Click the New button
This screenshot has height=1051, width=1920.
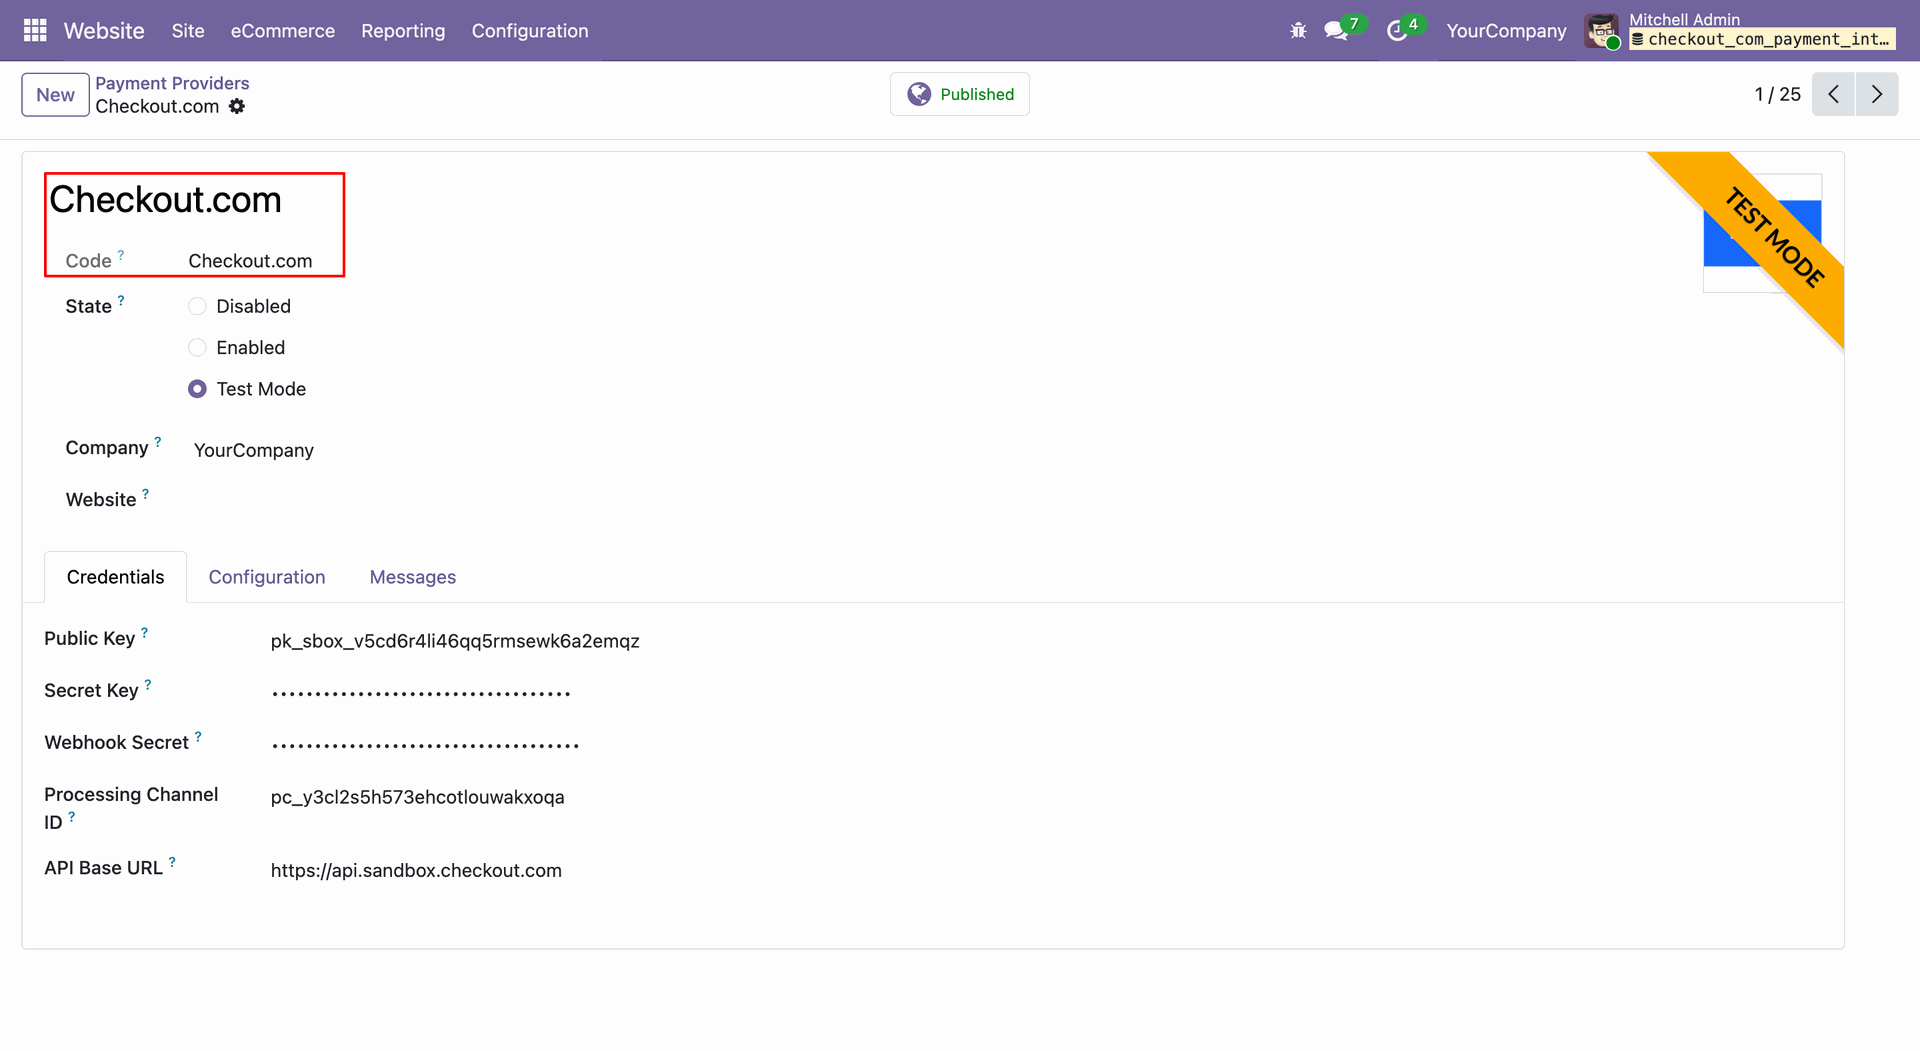pos(55,95)
